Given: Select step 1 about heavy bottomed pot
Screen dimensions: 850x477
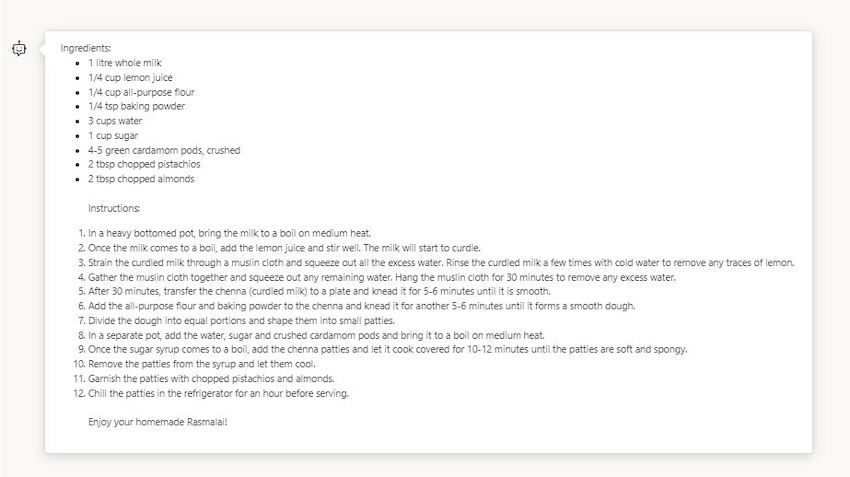Looking at the screenshot, I should pyautogui.click(x=229, y=234).
